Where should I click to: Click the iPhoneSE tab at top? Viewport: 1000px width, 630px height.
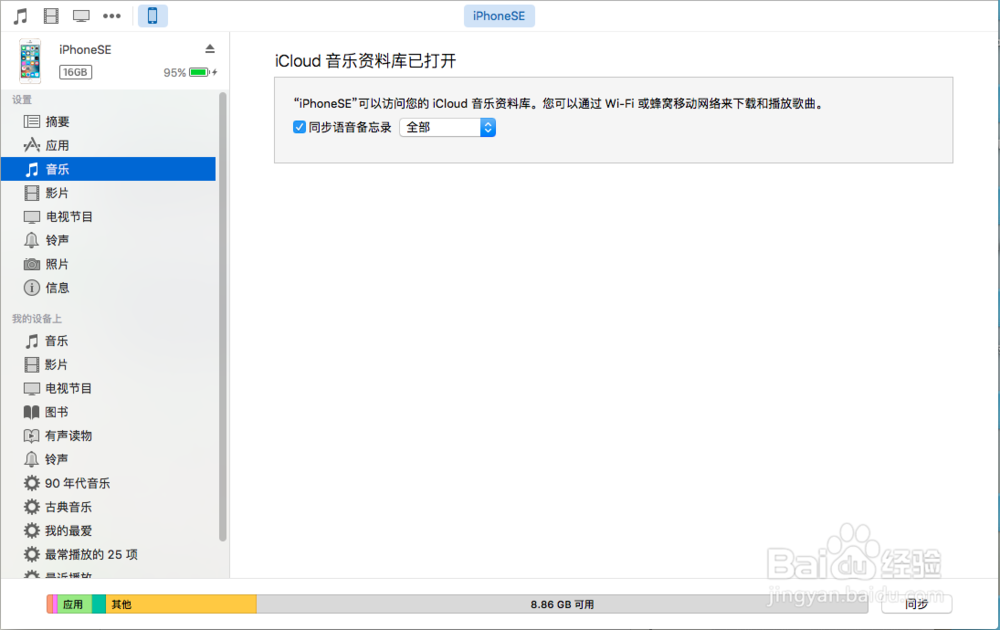tap(499, 16)
